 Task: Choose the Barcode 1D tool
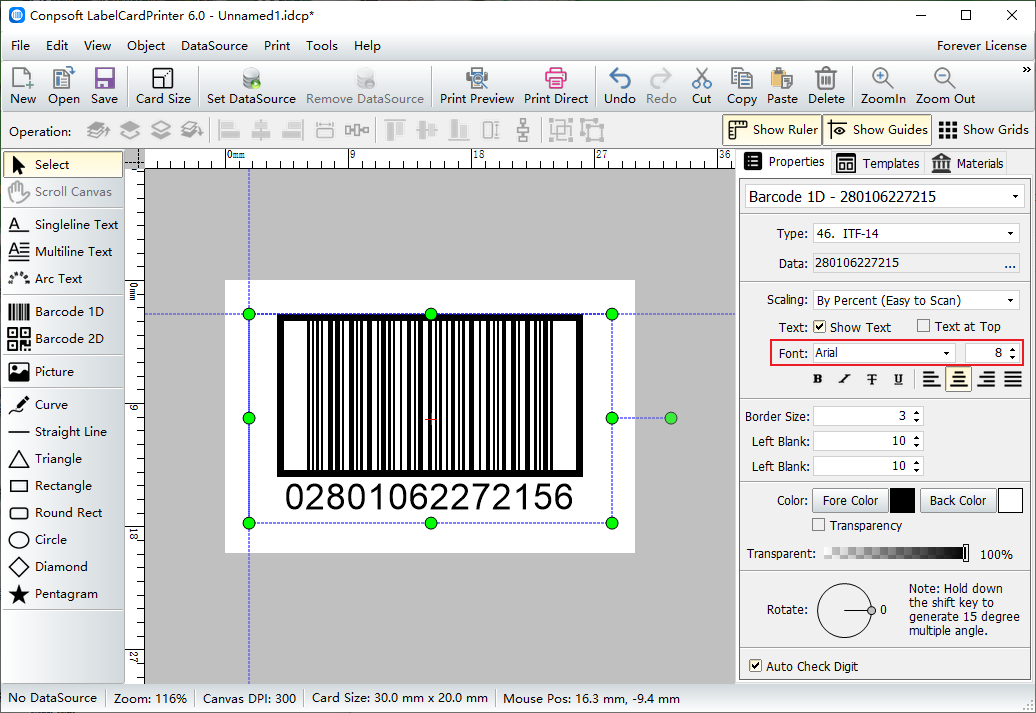click(x=63, y=311)
